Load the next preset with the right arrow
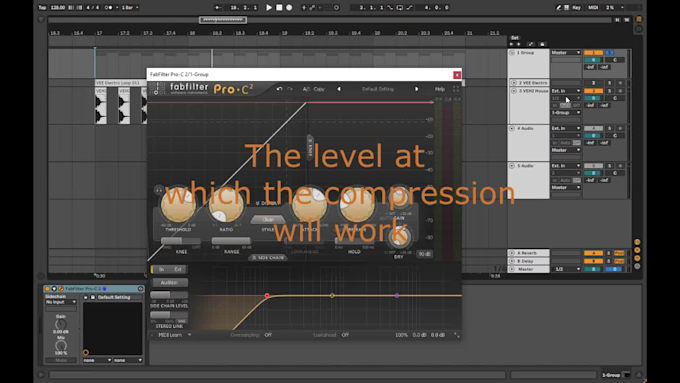680x383 pixels. coord(417,89)
